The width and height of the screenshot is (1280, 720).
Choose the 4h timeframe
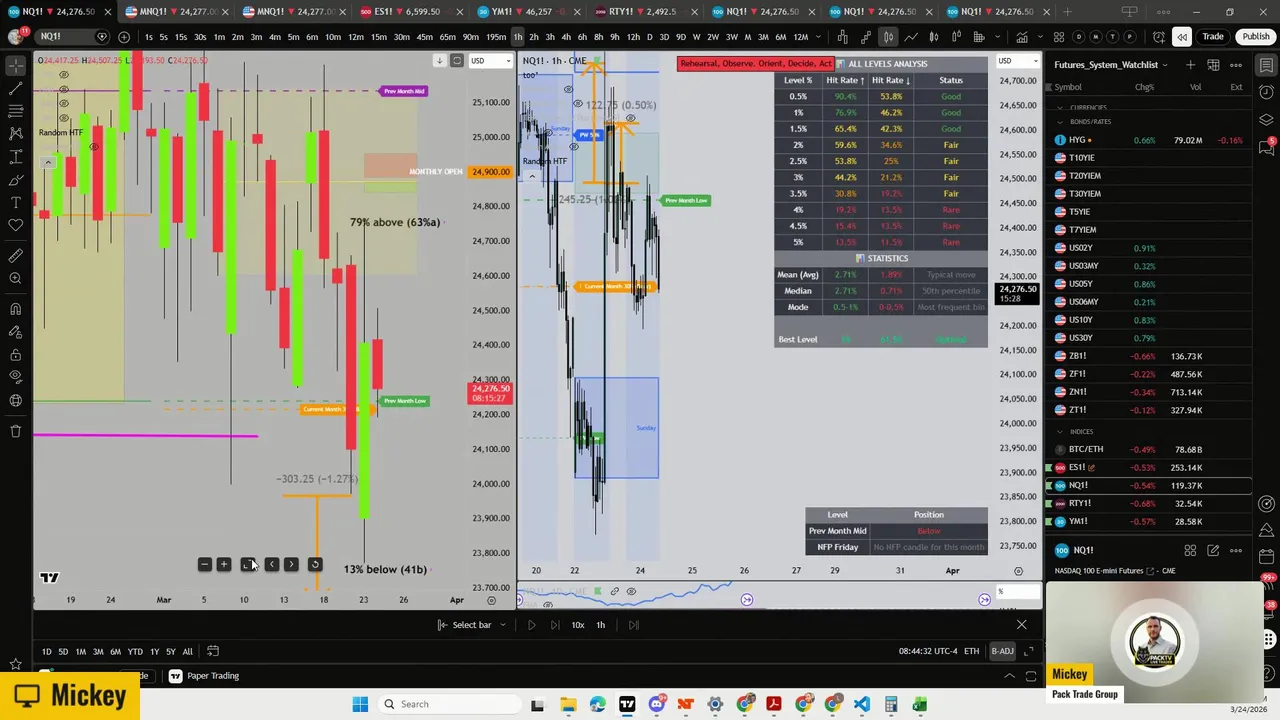point(566,37)
